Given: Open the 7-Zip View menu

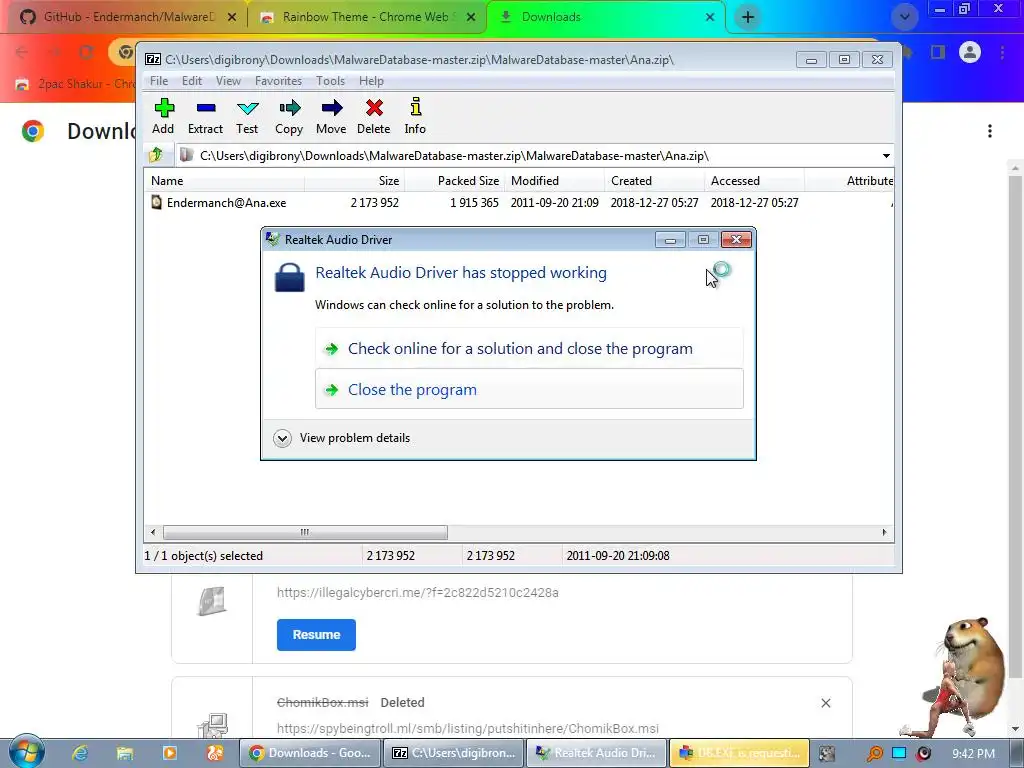Looking at the screenshot, I should click(x=228, y=81).
